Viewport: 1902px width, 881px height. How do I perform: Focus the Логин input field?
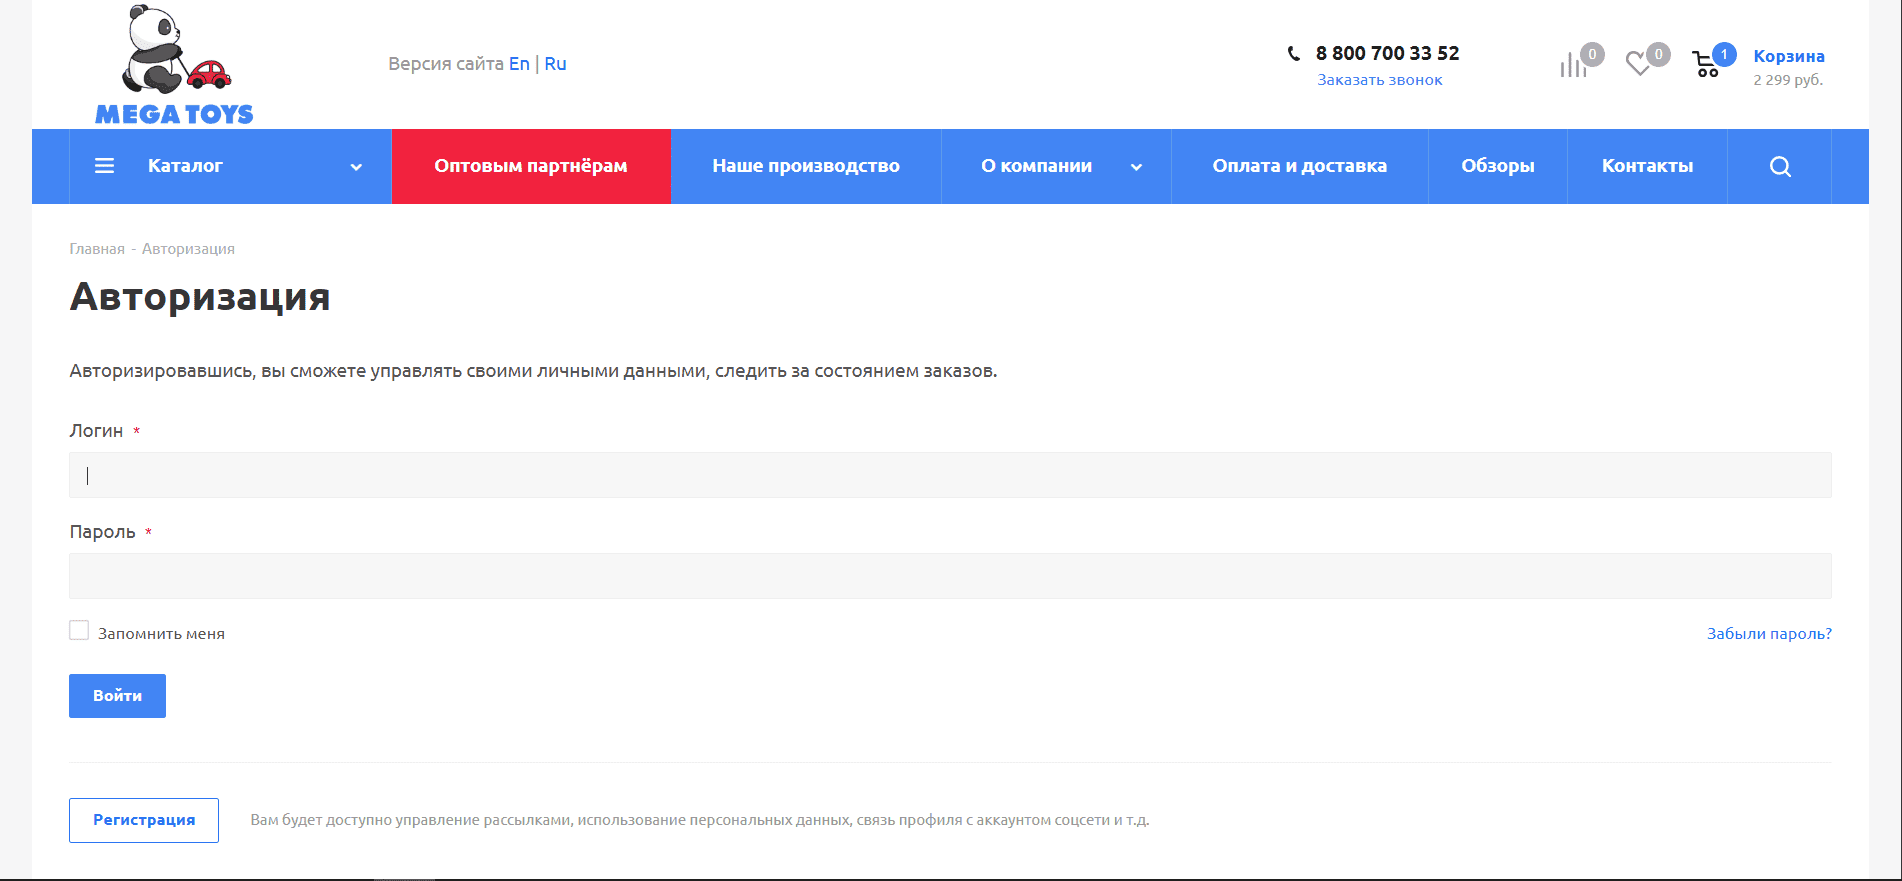pyautogui.click(x=950, y=475)
